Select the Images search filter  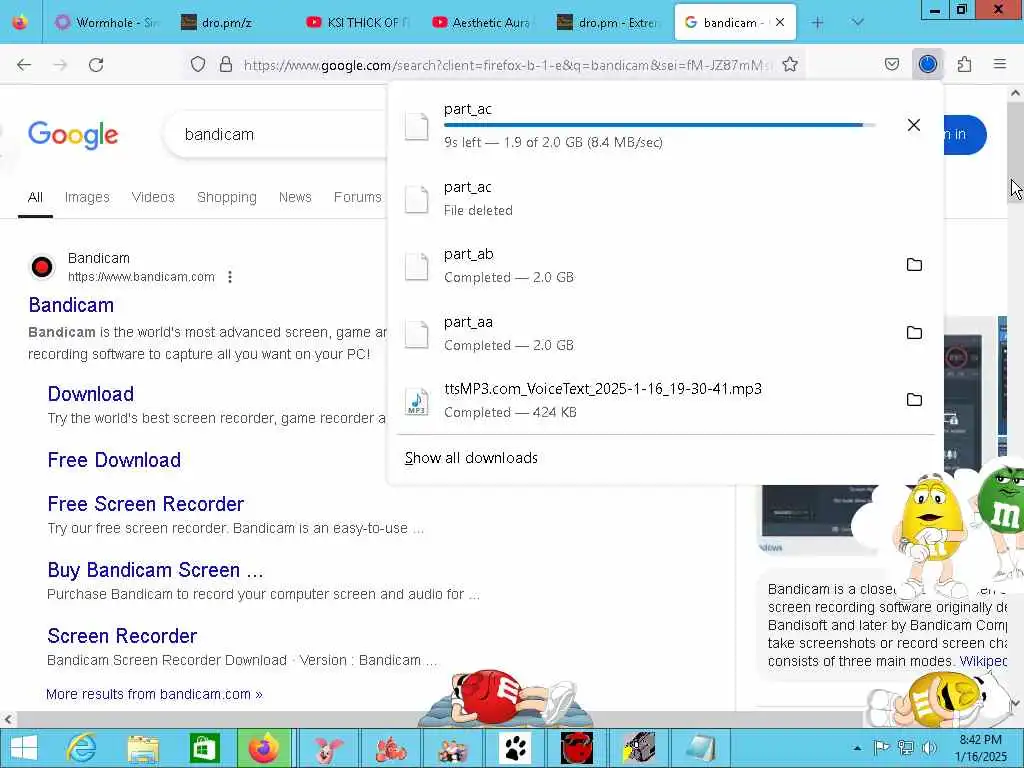87,197
